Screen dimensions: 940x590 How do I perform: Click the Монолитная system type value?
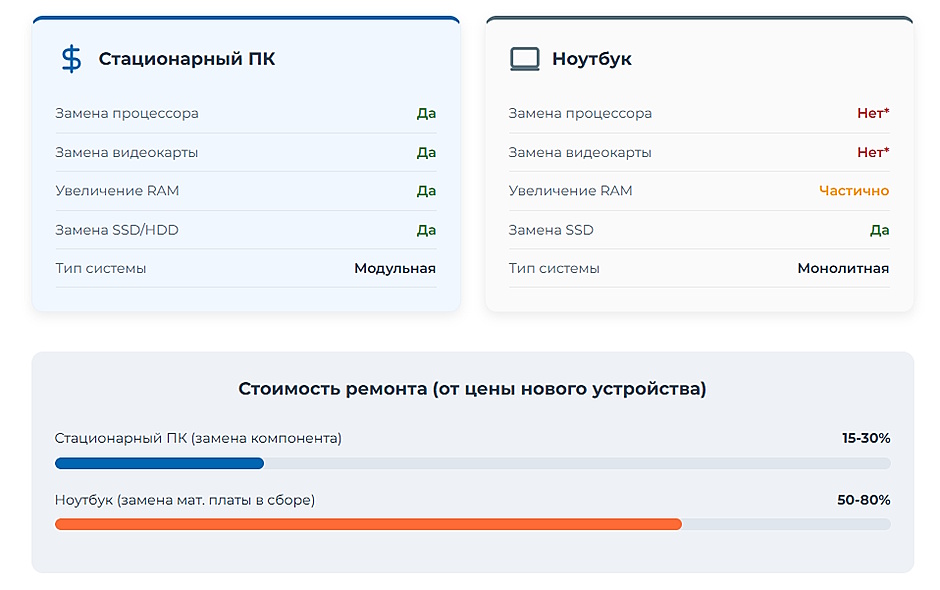tap(843, 268)
